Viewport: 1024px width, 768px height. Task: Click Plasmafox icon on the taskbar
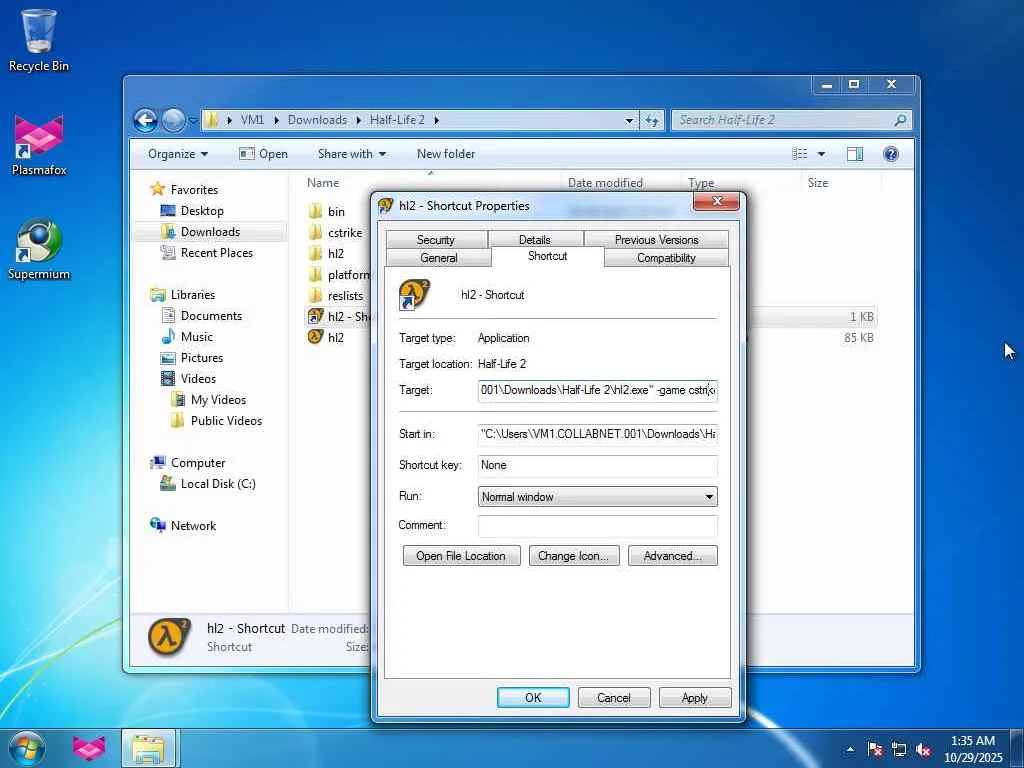point(89,749)
